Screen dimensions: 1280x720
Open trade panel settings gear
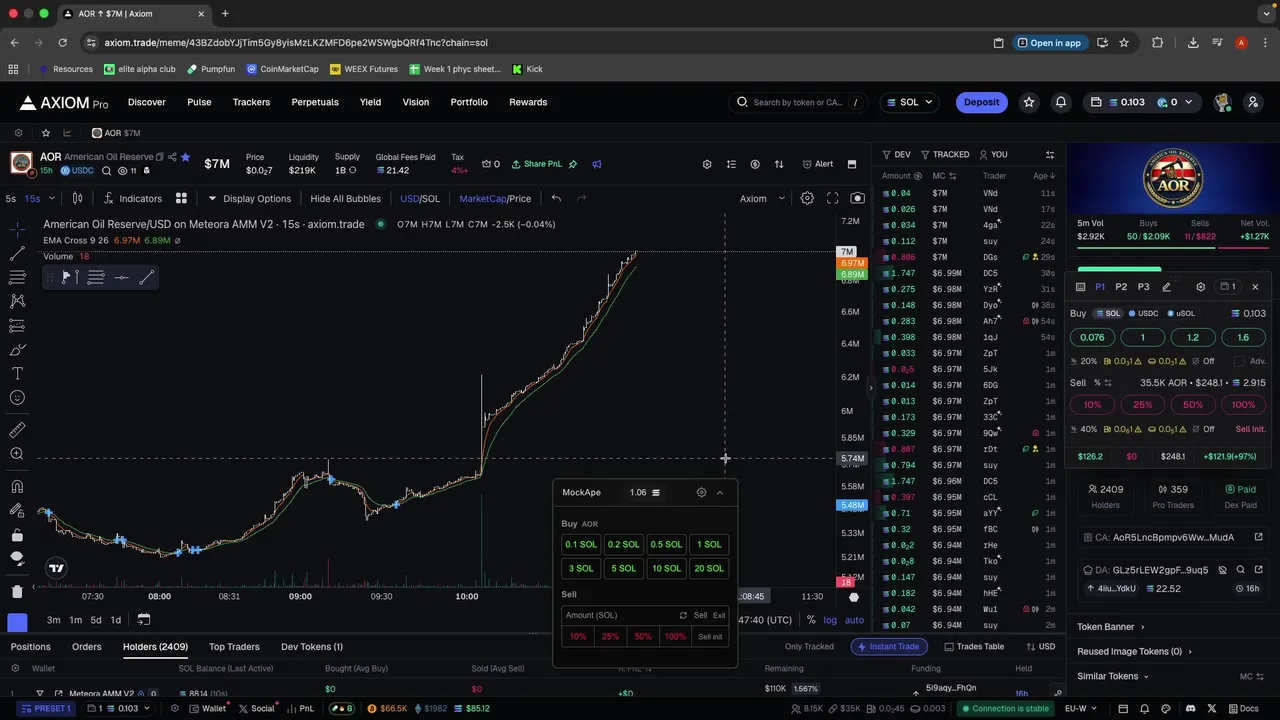(1201, 287)
